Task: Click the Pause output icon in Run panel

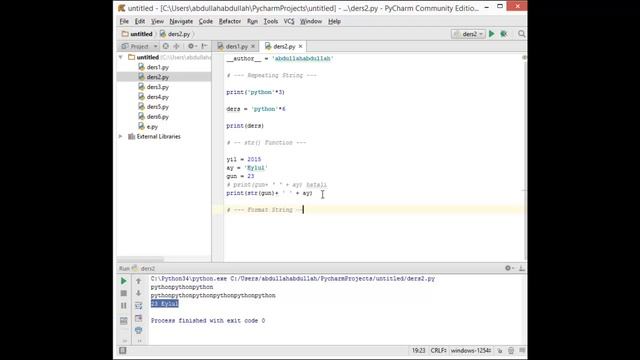Action: 124,305
